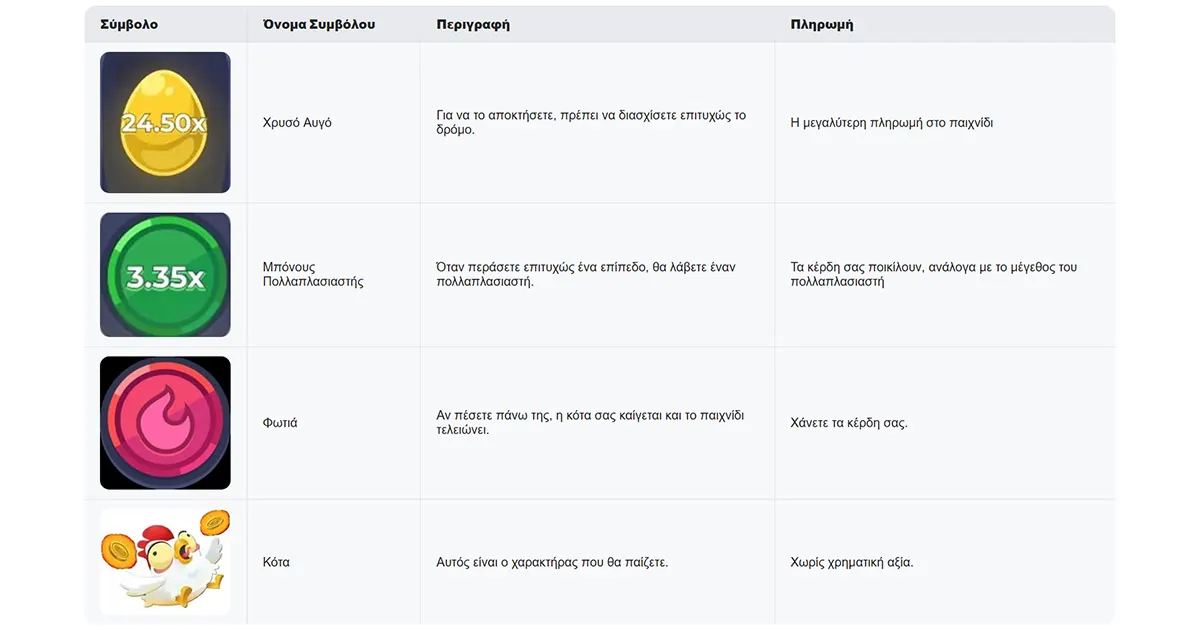This screenshot has width=1200, height=629.
Task: Click the chicken character description text
Action: [552, 562]
